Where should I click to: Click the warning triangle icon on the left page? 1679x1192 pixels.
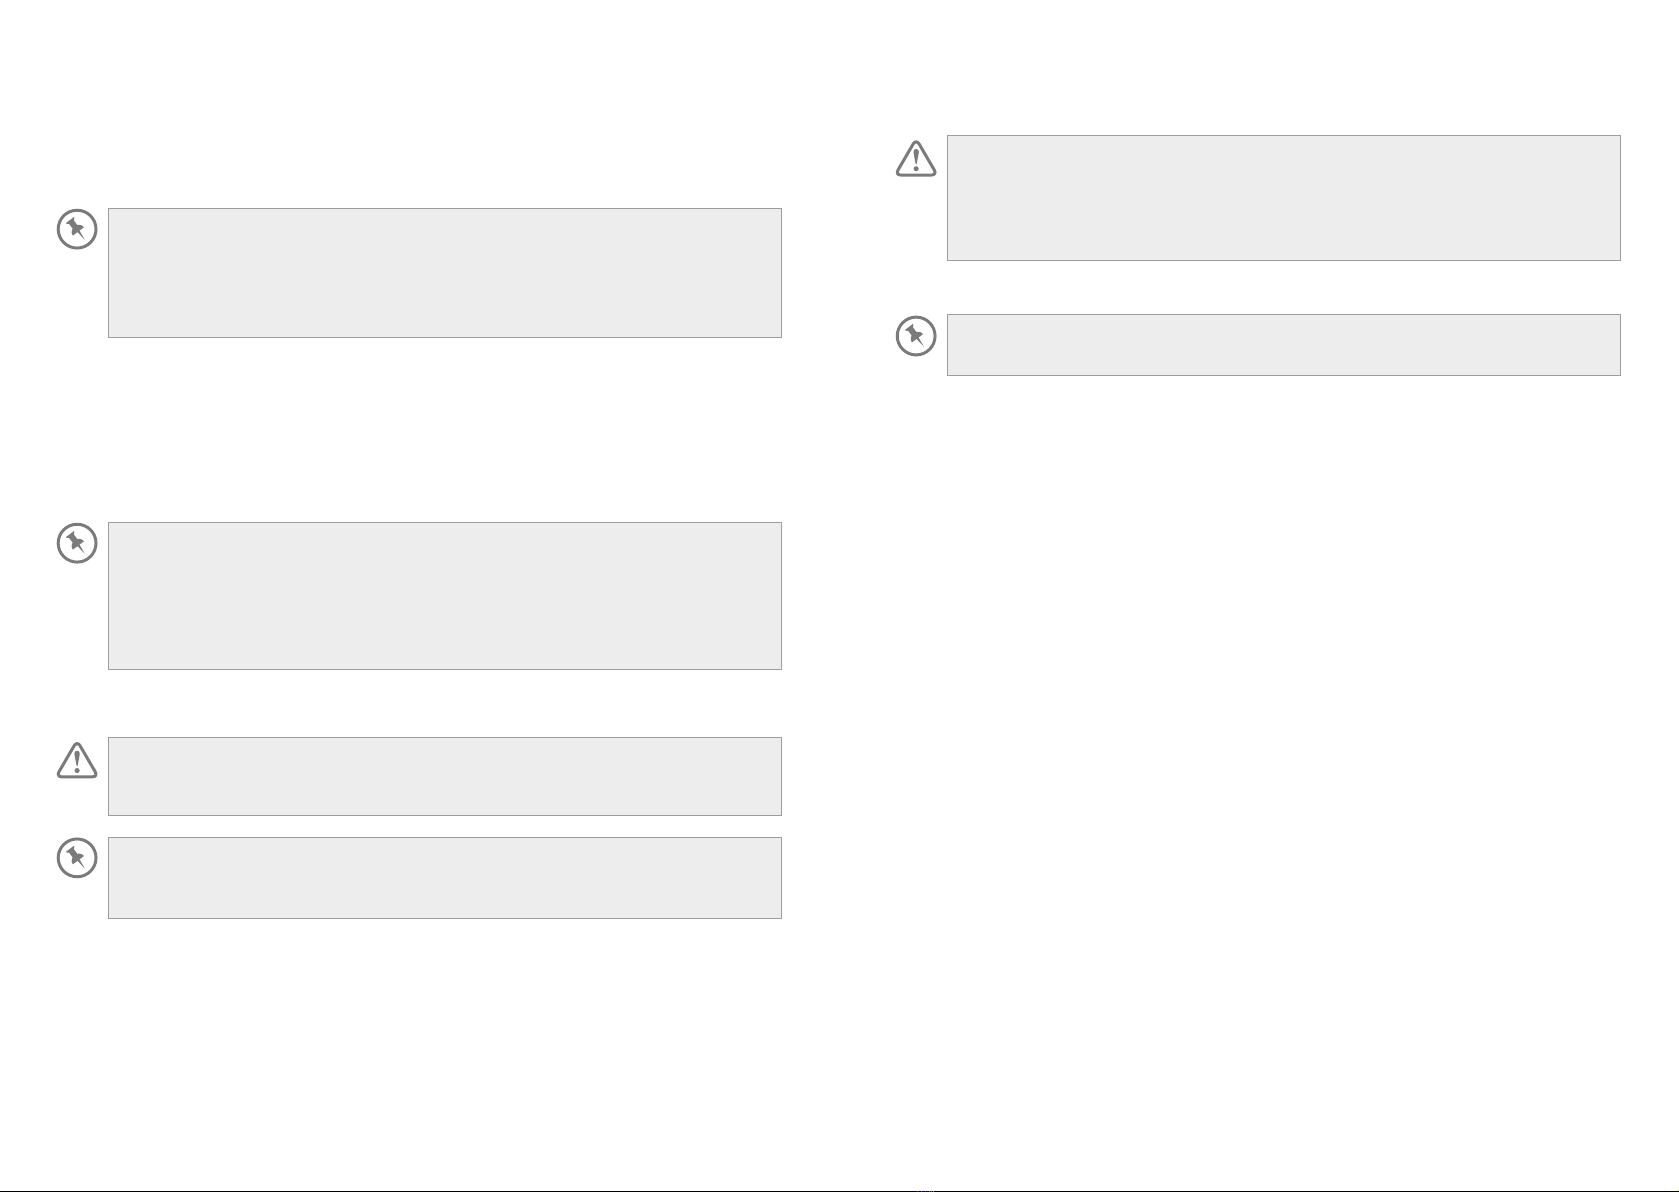[77, 761]
